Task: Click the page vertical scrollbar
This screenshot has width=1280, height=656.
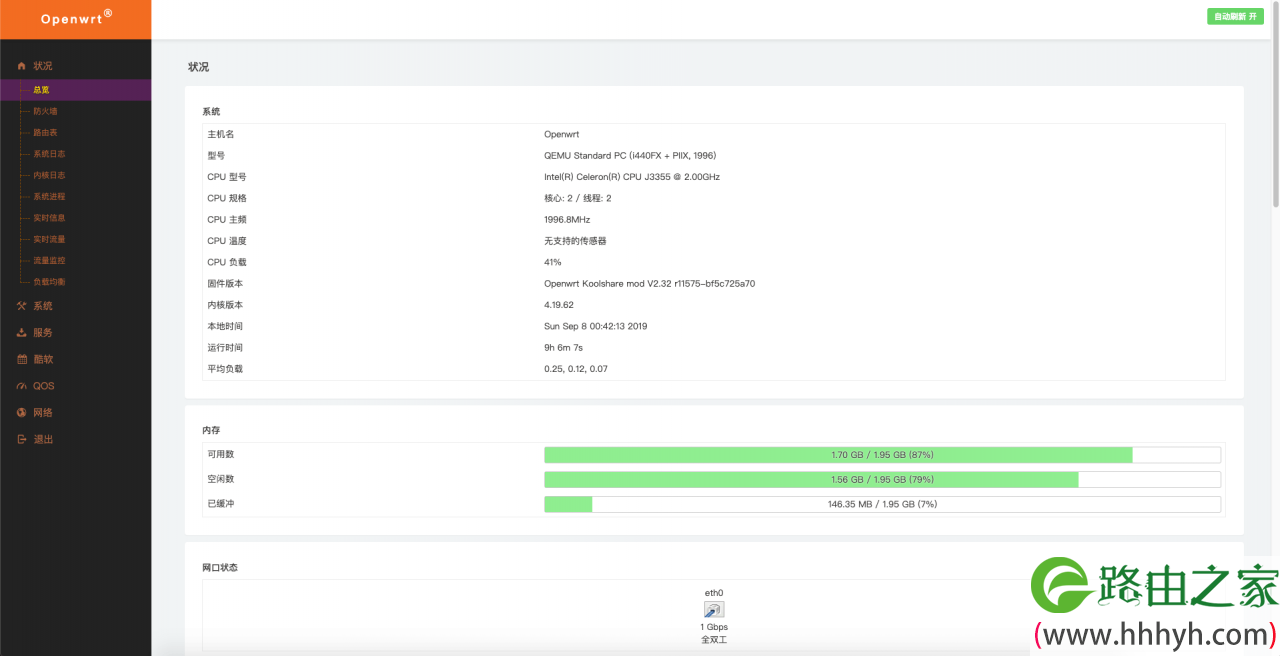Action: (x=1275, y=105)
